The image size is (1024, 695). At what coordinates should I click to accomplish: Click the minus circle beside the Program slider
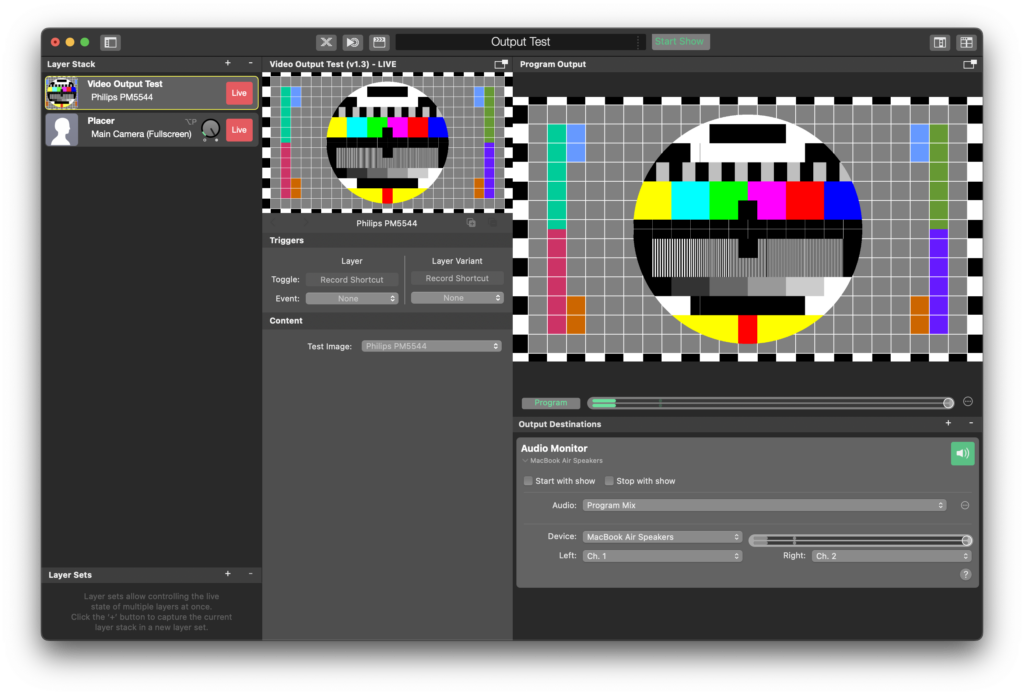pyautogui.click(x=968, y=402)
